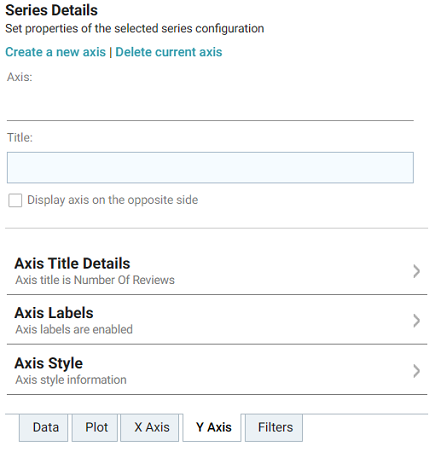Open the Axis Title Details section heading
This screenshot has height=452, width=435.
coord(72,263)
